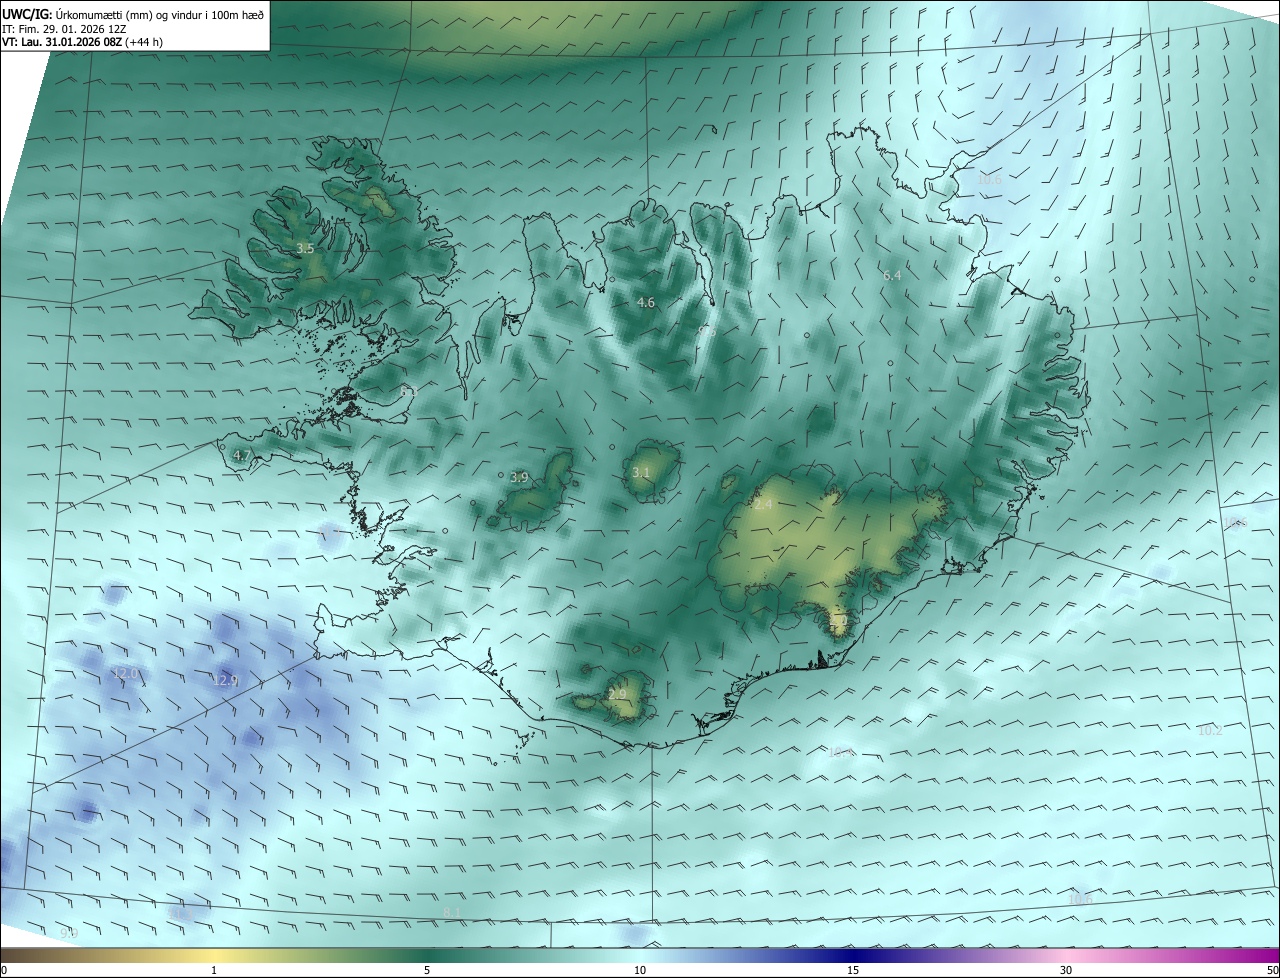
Task: Pick the dark navy section of the color scale
Action: click(853, 955)
